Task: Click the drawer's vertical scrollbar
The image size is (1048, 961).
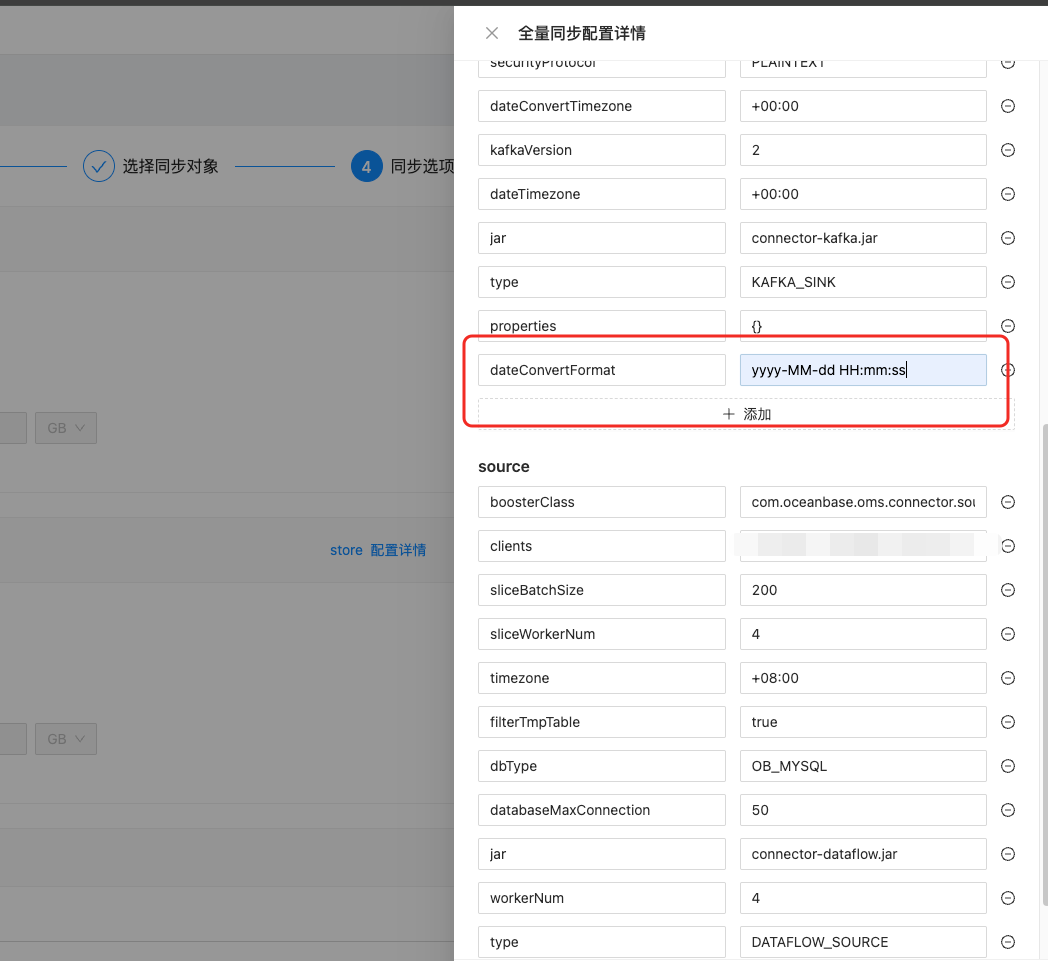Action: (x=1045, y=664)
